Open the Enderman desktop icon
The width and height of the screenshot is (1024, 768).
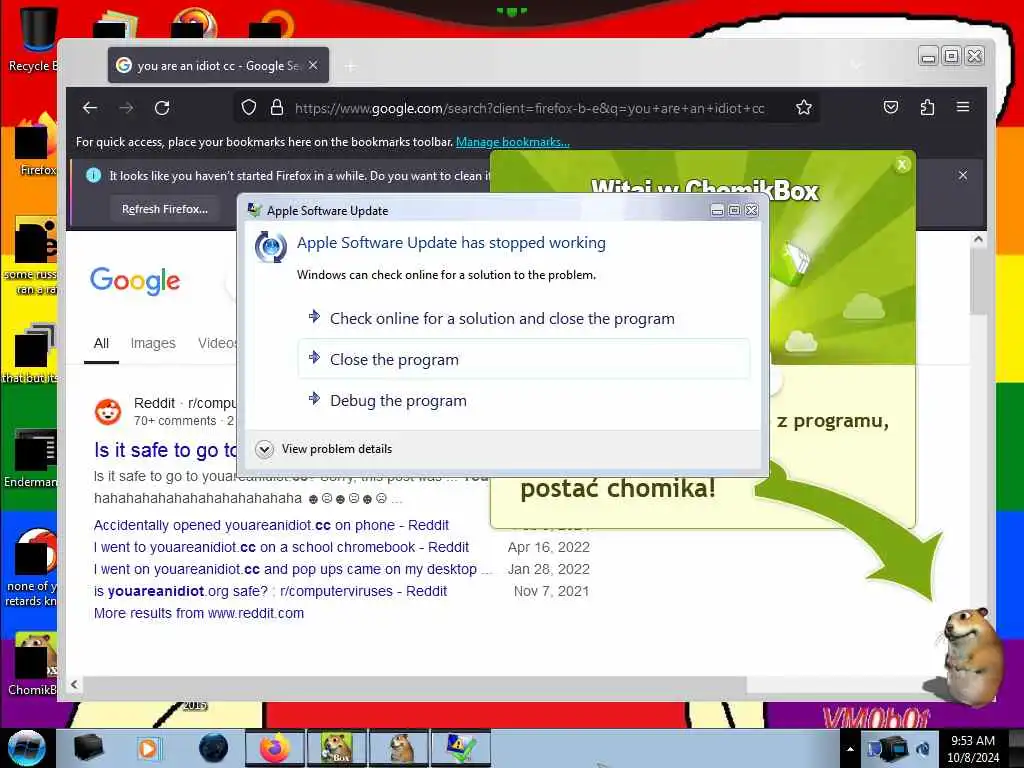31,458
